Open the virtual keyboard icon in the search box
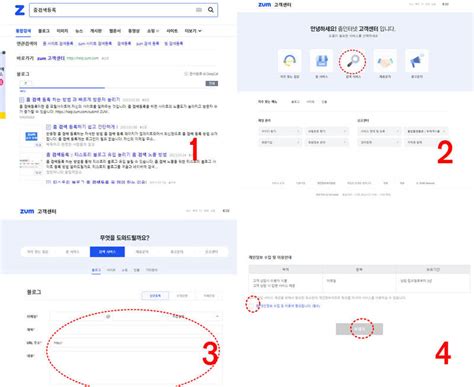This screenshot has width=474, height=387. coord(199,10)
